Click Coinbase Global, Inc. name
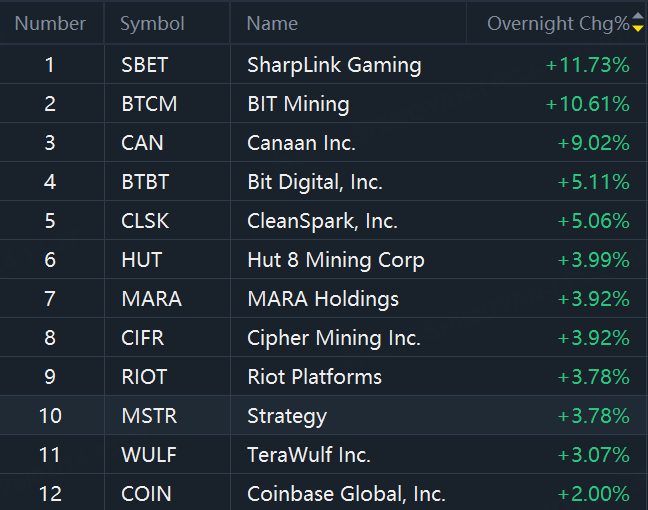Viewport: 648px width, 510px height. point(346,494)
